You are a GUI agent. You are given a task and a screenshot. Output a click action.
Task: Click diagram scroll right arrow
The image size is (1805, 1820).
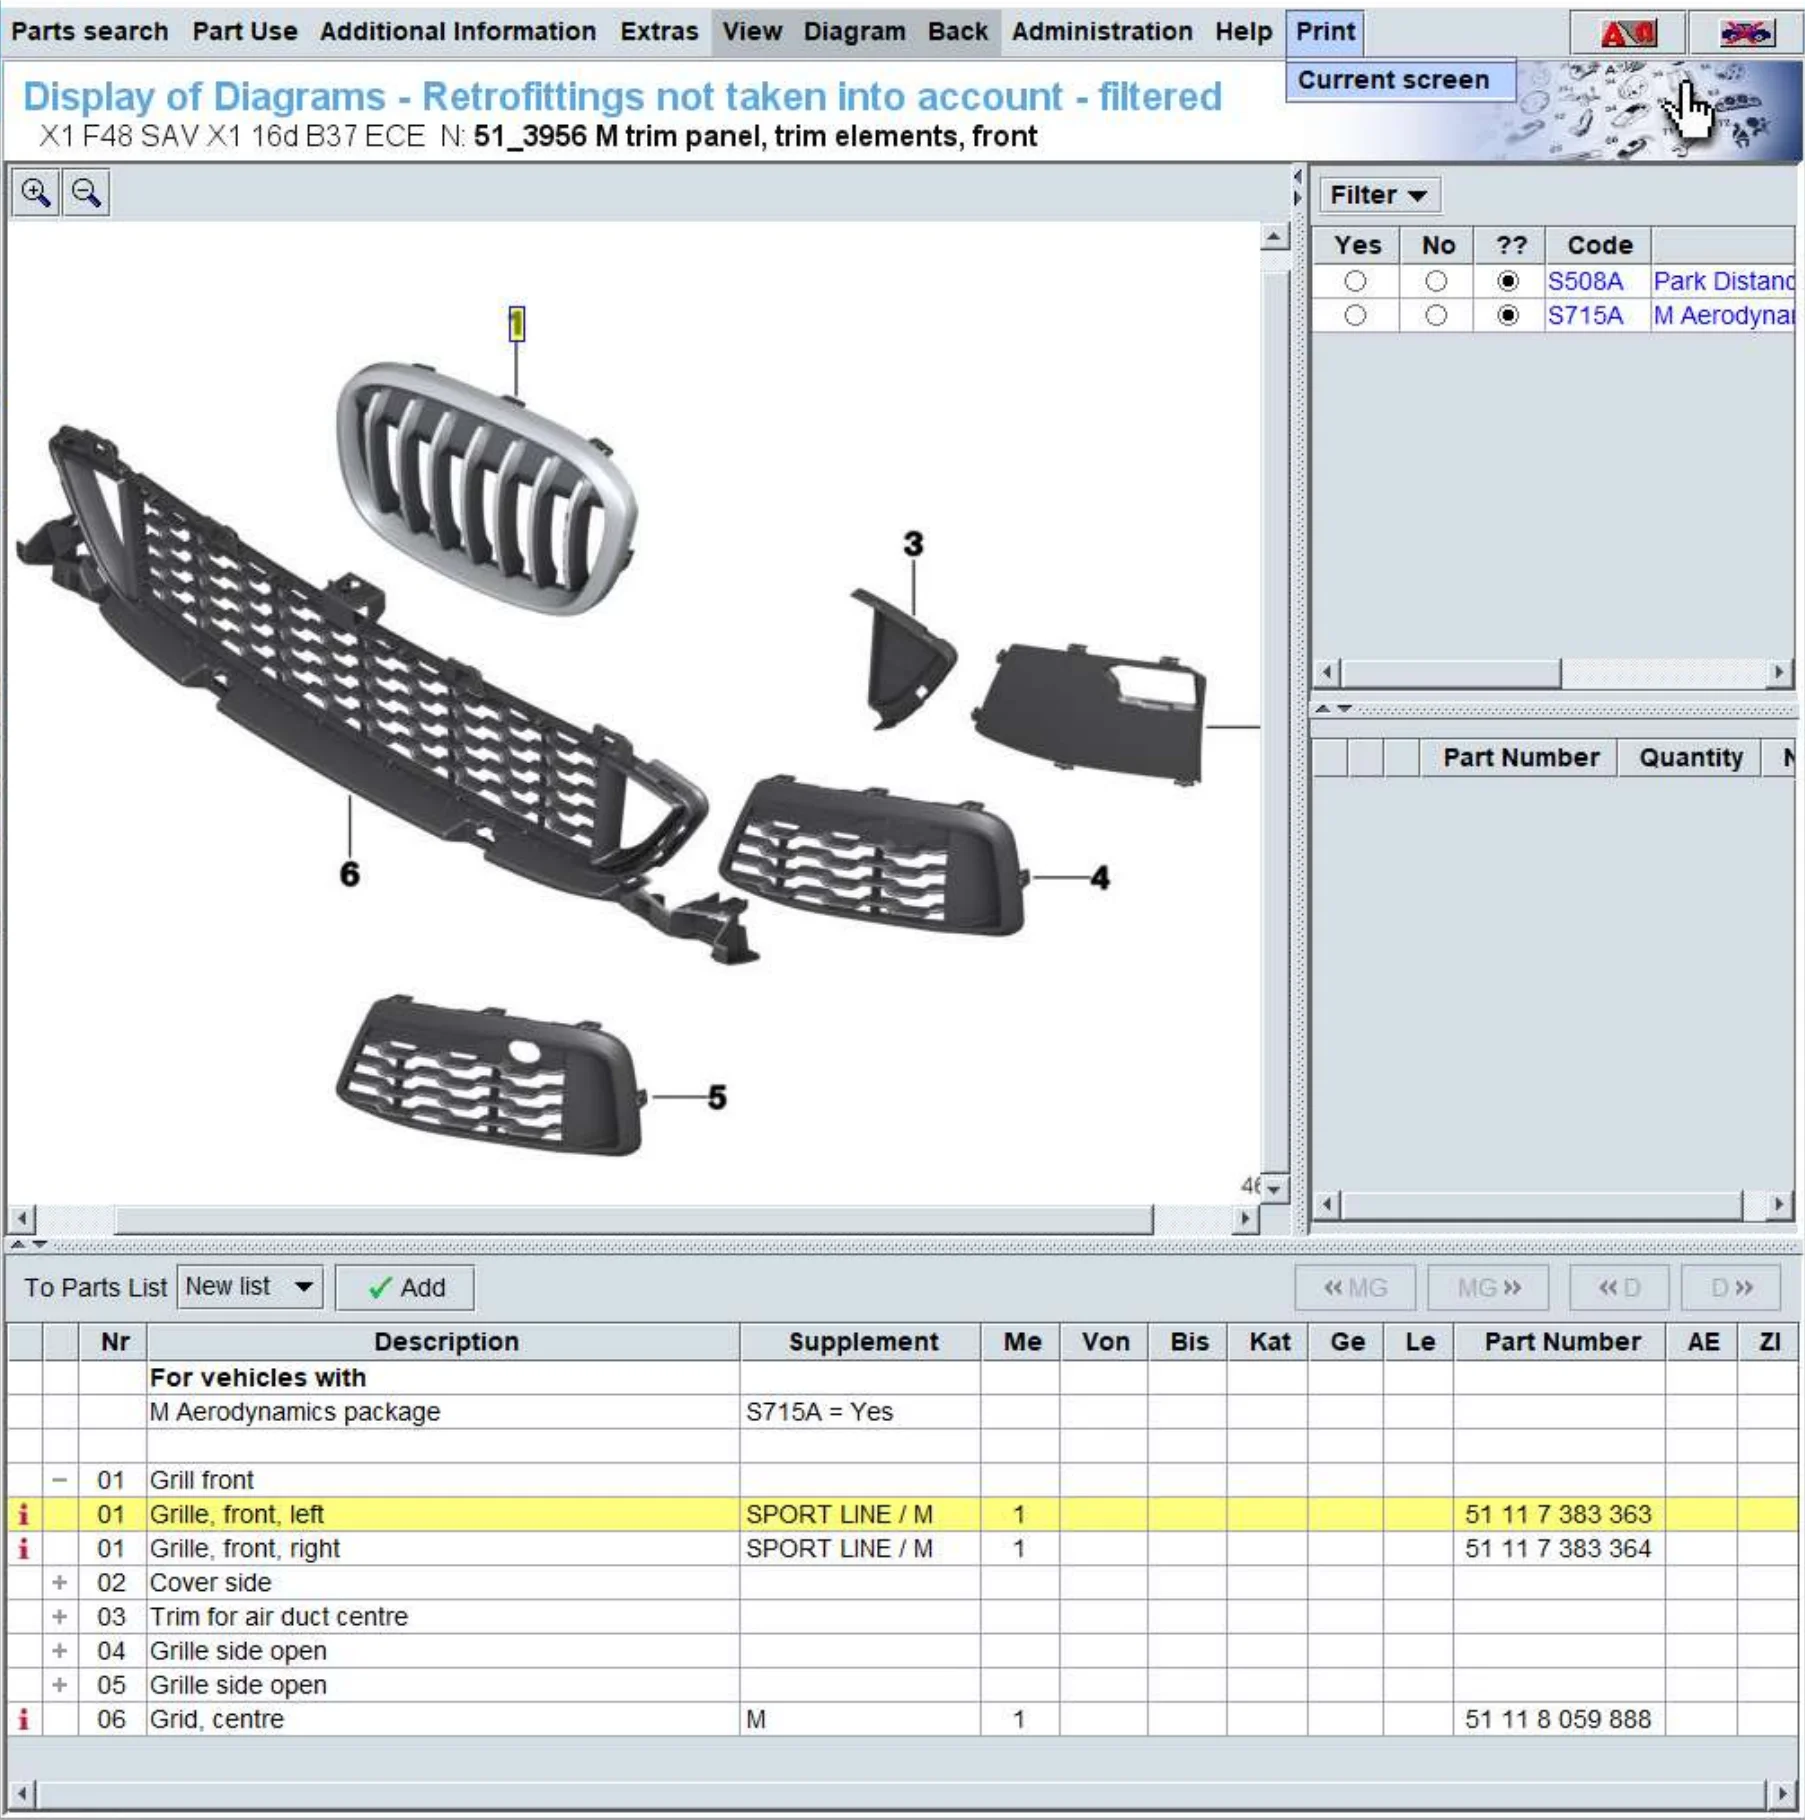click(1245, 1219)
